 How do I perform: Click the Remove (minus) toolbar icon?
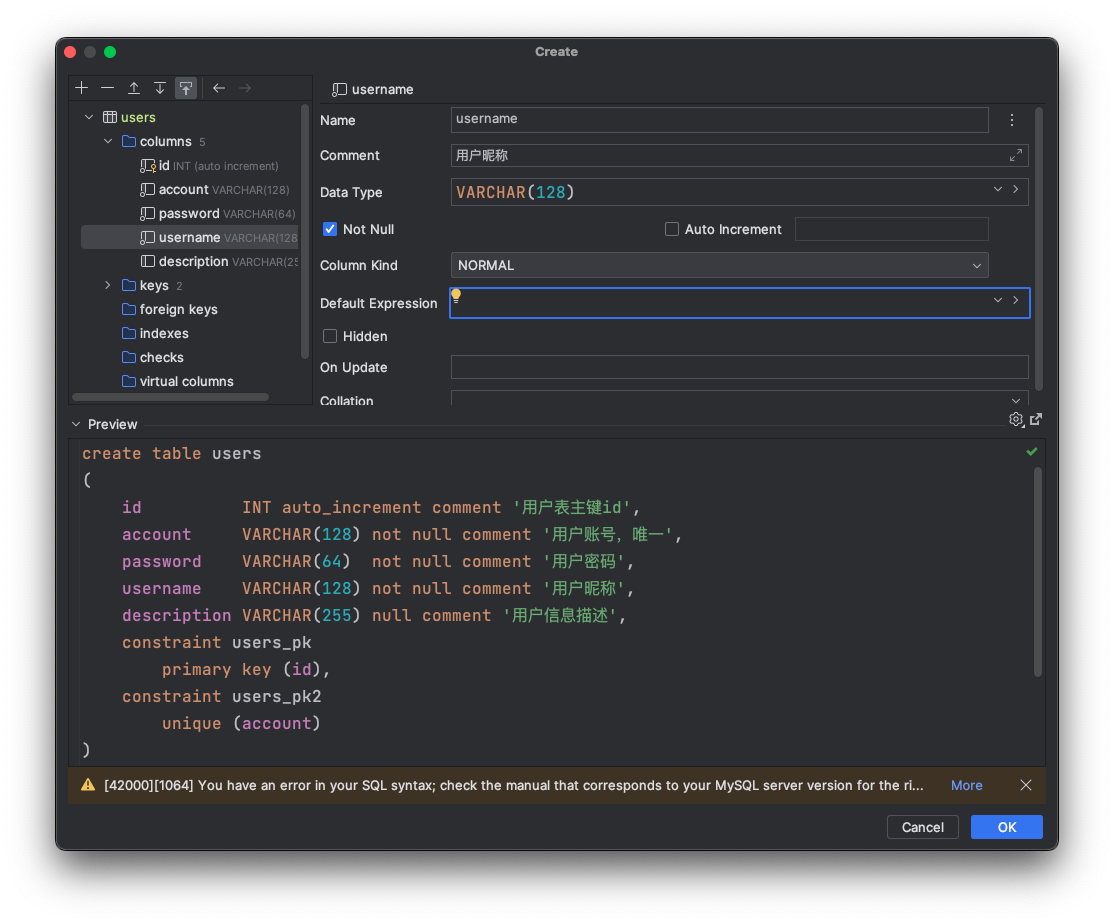pyautogui.click(x=108, y=88)
